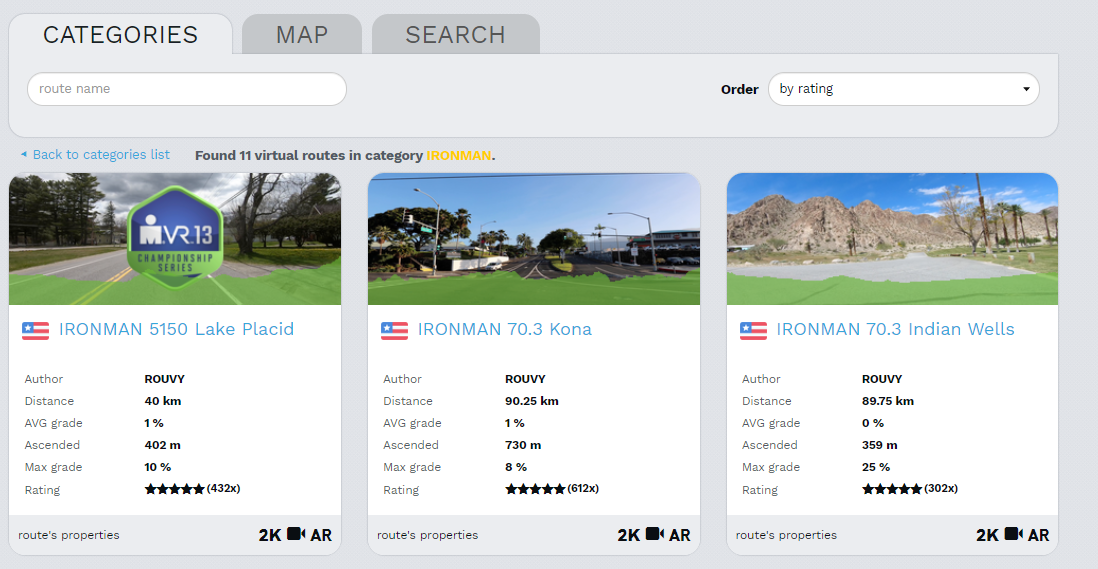The height and width of the screenshot is (569, 1098).
Task: Click the 359 m ascended value
Action: pyautogui.click(x=880, y=445)
